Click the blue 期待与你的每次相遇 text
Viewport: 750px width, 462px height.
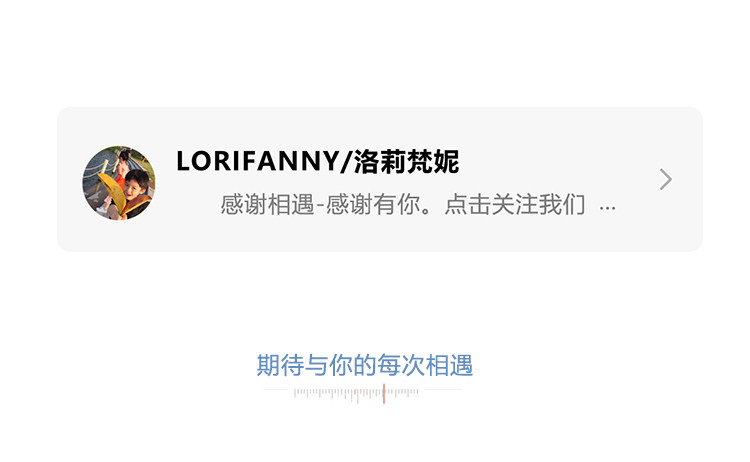(x=364, y=365)
